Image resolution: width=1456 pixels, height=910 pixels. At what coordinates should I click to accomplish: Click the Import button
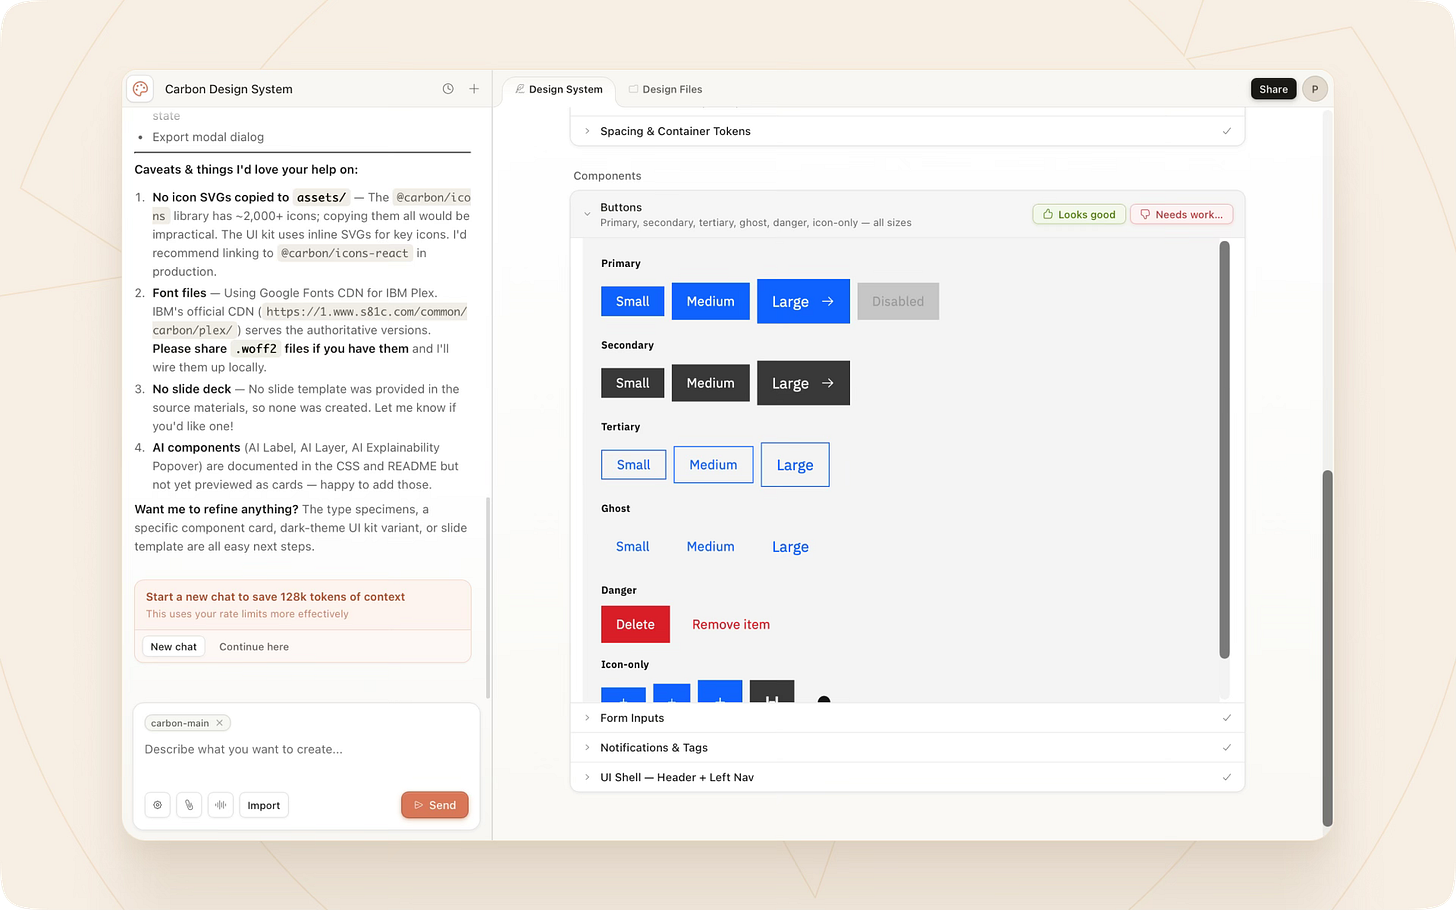pos(264,805)
